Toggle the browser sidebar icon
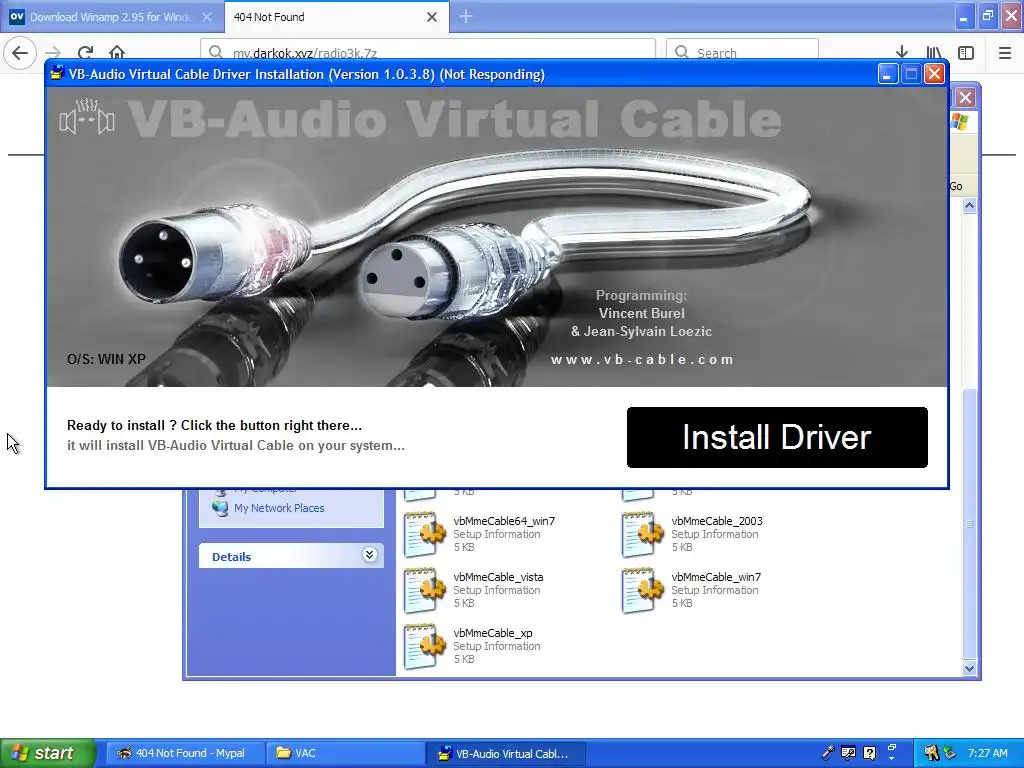Screen dimensions: 1024x768 tap(966, 53)
